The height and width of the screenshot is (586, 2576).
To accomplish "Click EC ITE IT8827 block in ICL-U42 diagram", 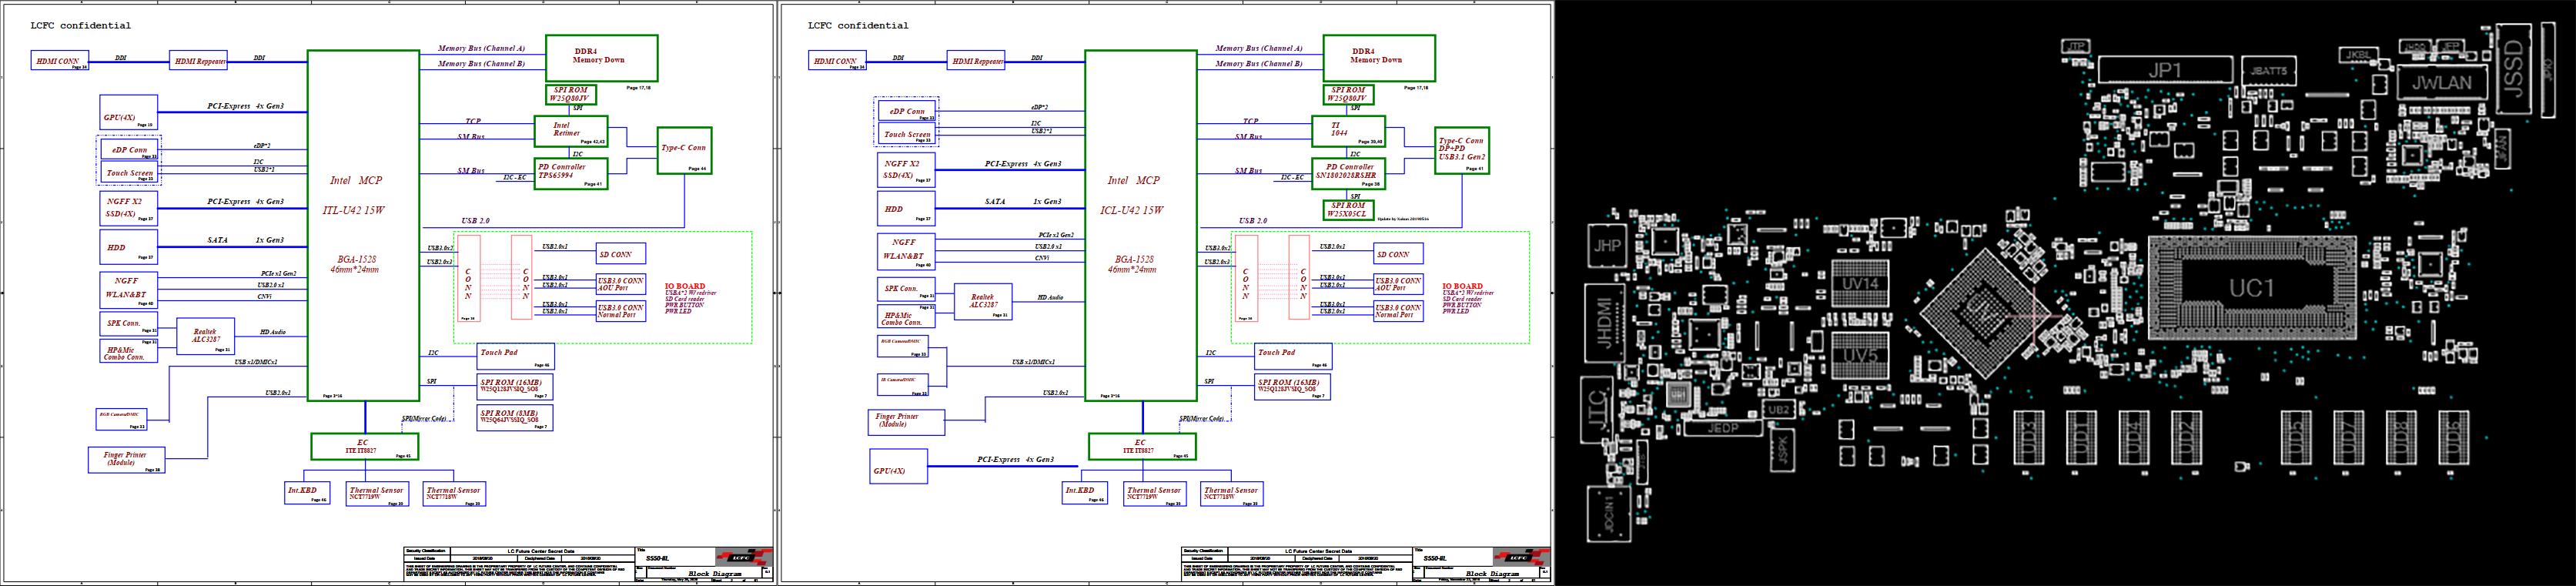I will pyautogui.click(x=1142, y=447).
